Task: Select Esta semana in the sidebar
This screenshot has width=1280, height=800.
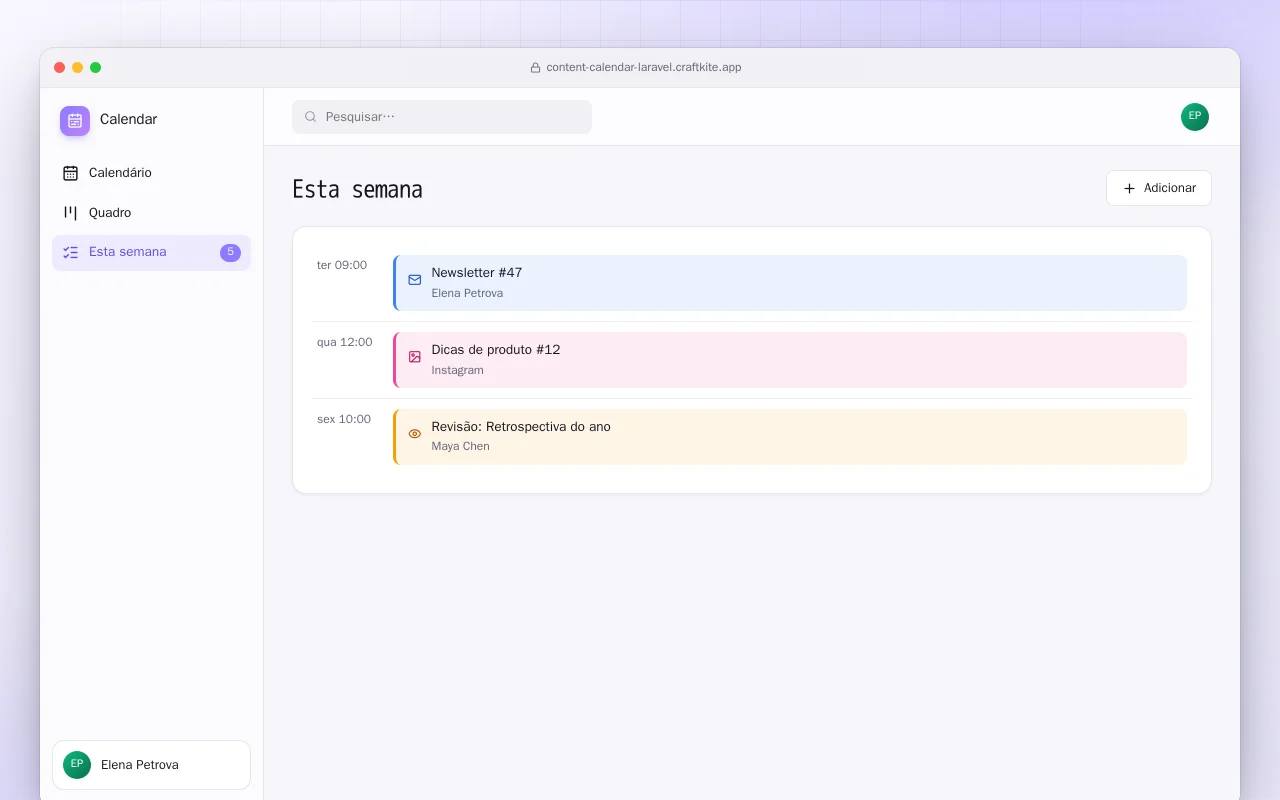Action: point(151,253)
